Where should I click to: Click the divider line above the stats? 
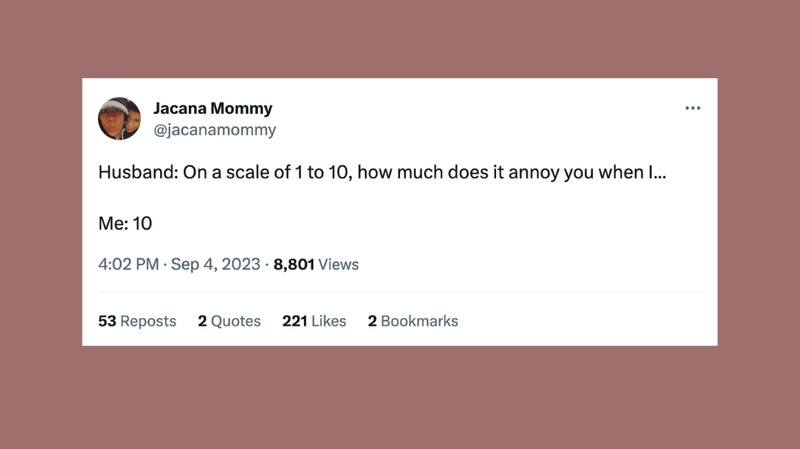(400, 292)
